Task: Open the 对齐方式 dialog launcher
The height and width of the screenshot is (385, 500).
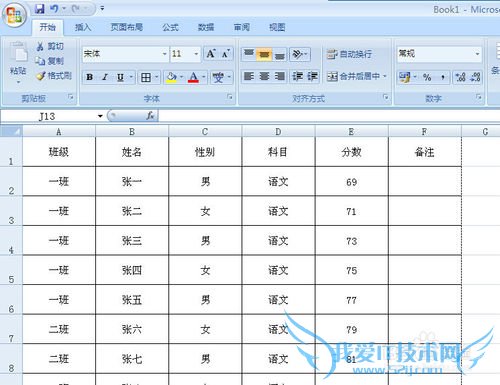Action: pos(386,97)
